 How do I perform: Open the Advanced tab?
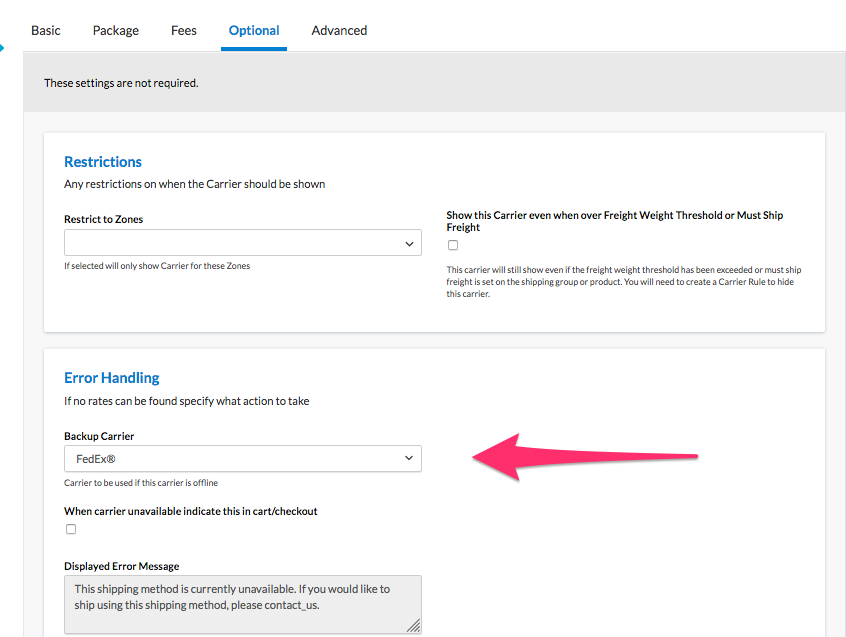click(x=339, y=30)
